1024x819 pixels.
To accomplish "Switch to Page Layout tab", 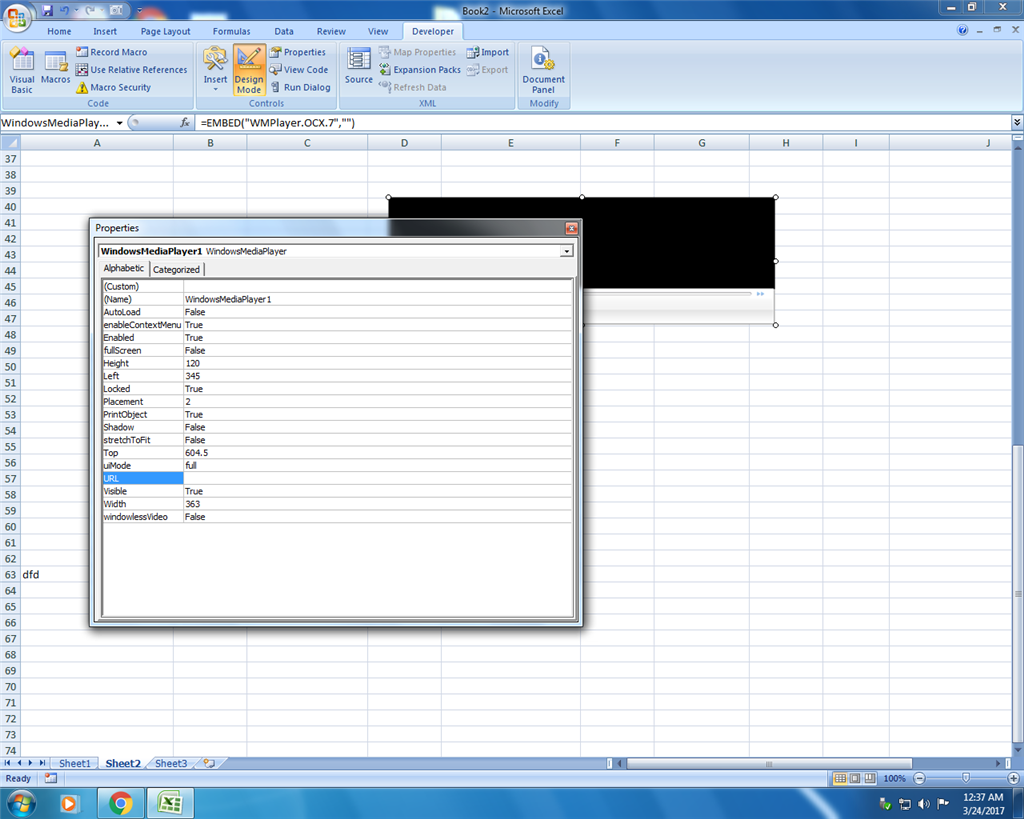I will click(165, 31).
